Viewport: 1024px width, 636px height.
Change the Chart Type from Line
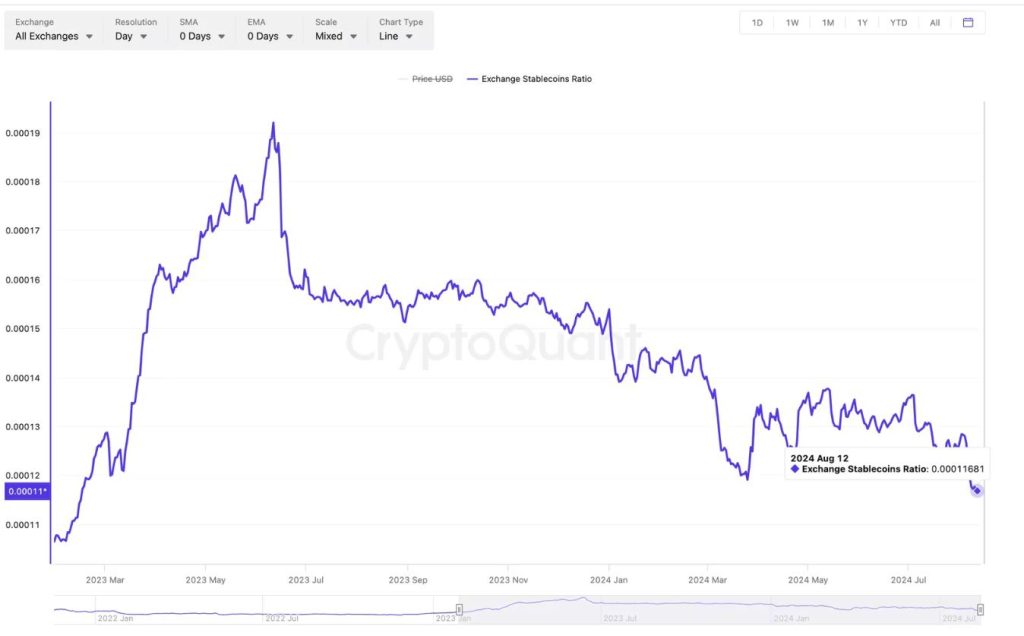[x=397, y=35]
